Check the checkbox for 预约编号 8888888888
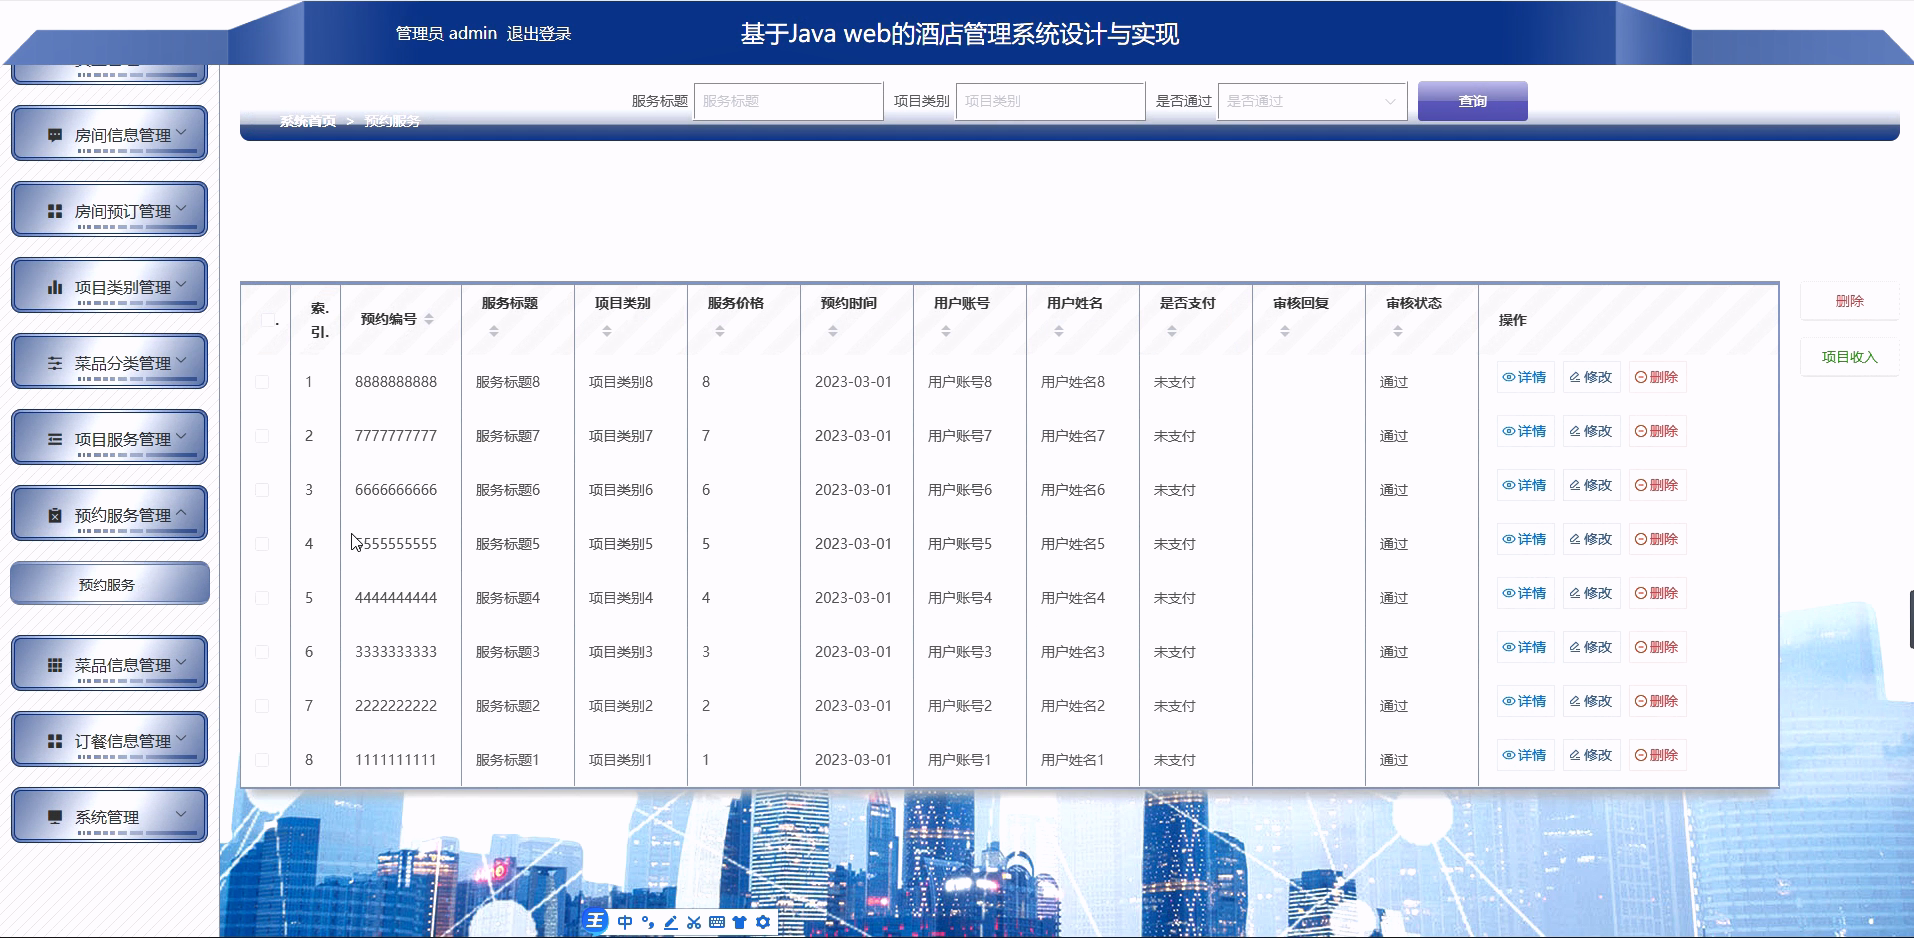The image size is (1914, 938). tap(263, 381)
